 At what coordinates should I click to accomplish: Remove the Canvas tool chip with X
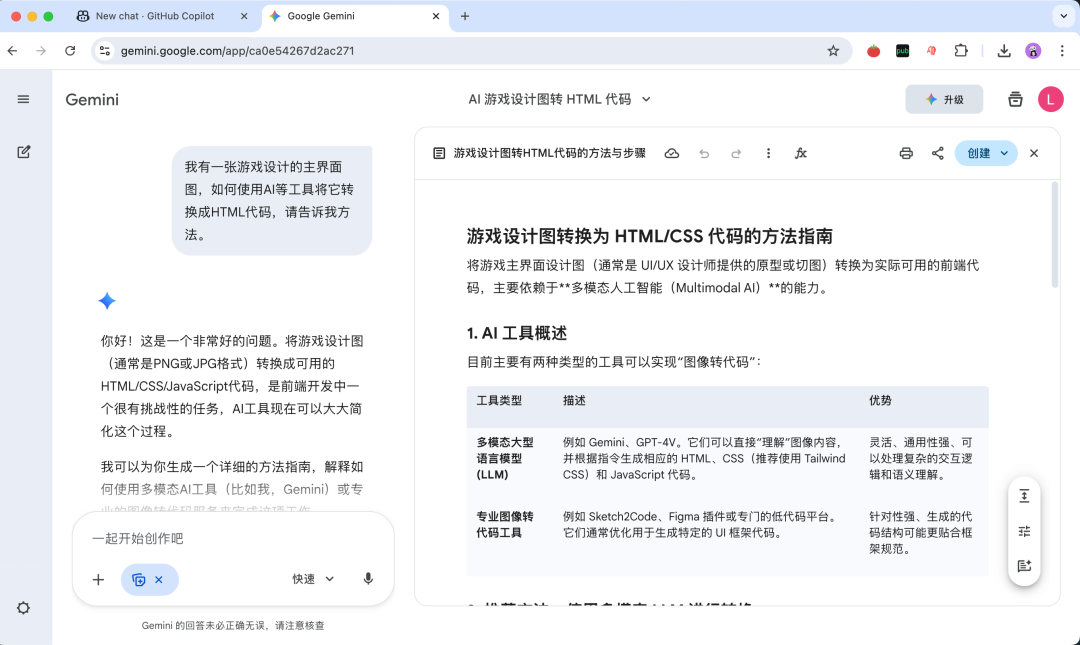(158, 580)
